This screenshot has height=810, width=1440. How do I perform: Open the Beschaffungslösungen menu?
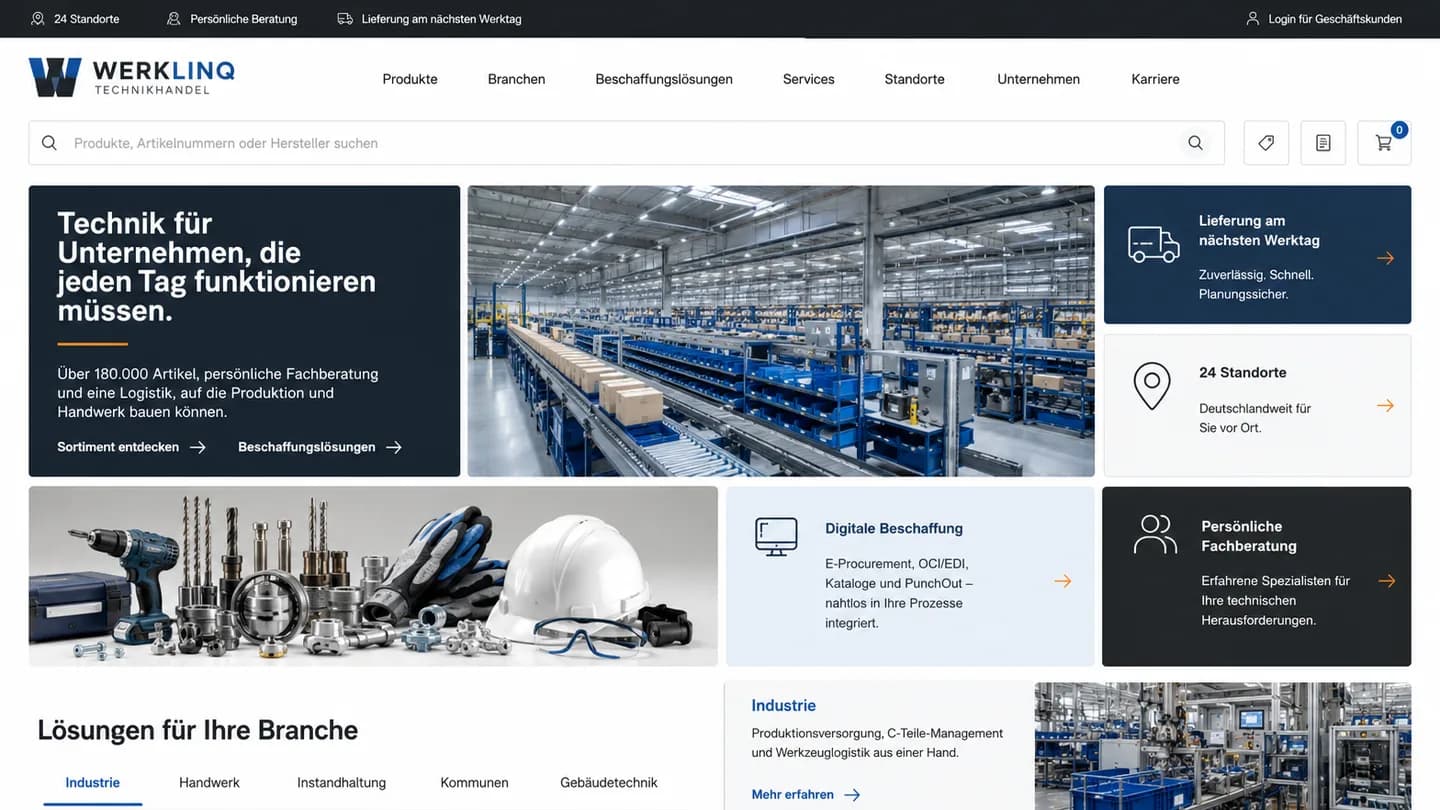click(664, 79)
